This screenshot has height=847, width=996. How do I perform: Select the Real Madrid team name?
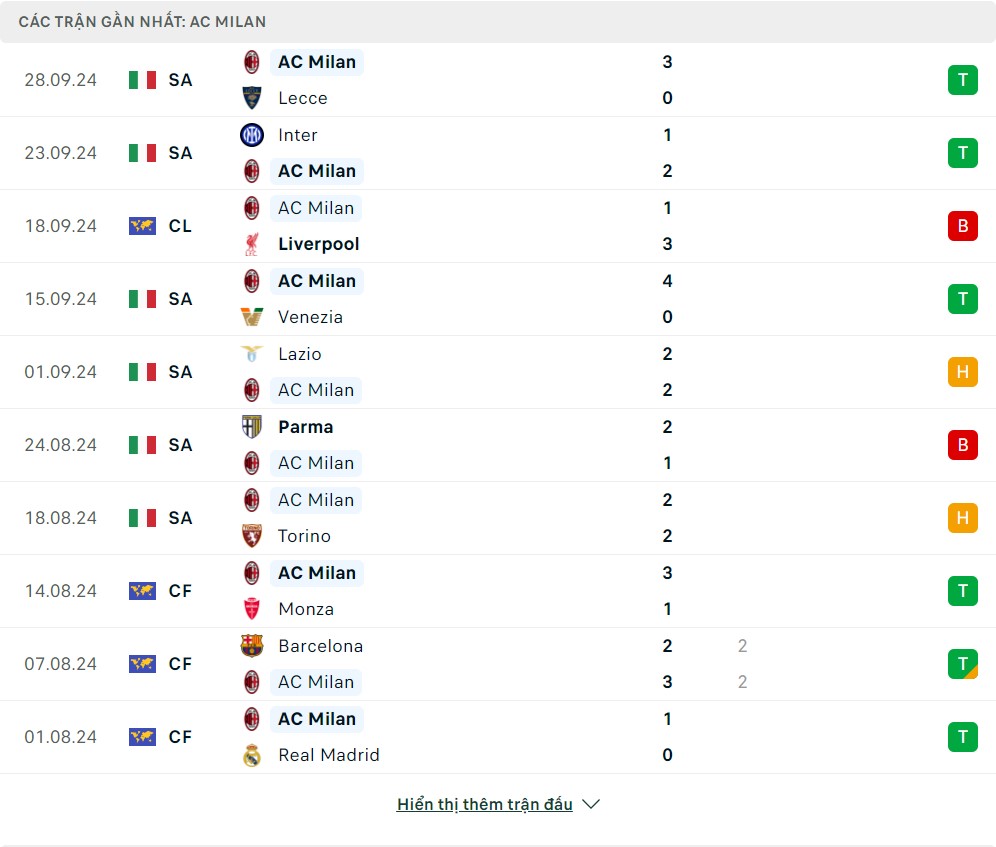[x=329, y=755]
